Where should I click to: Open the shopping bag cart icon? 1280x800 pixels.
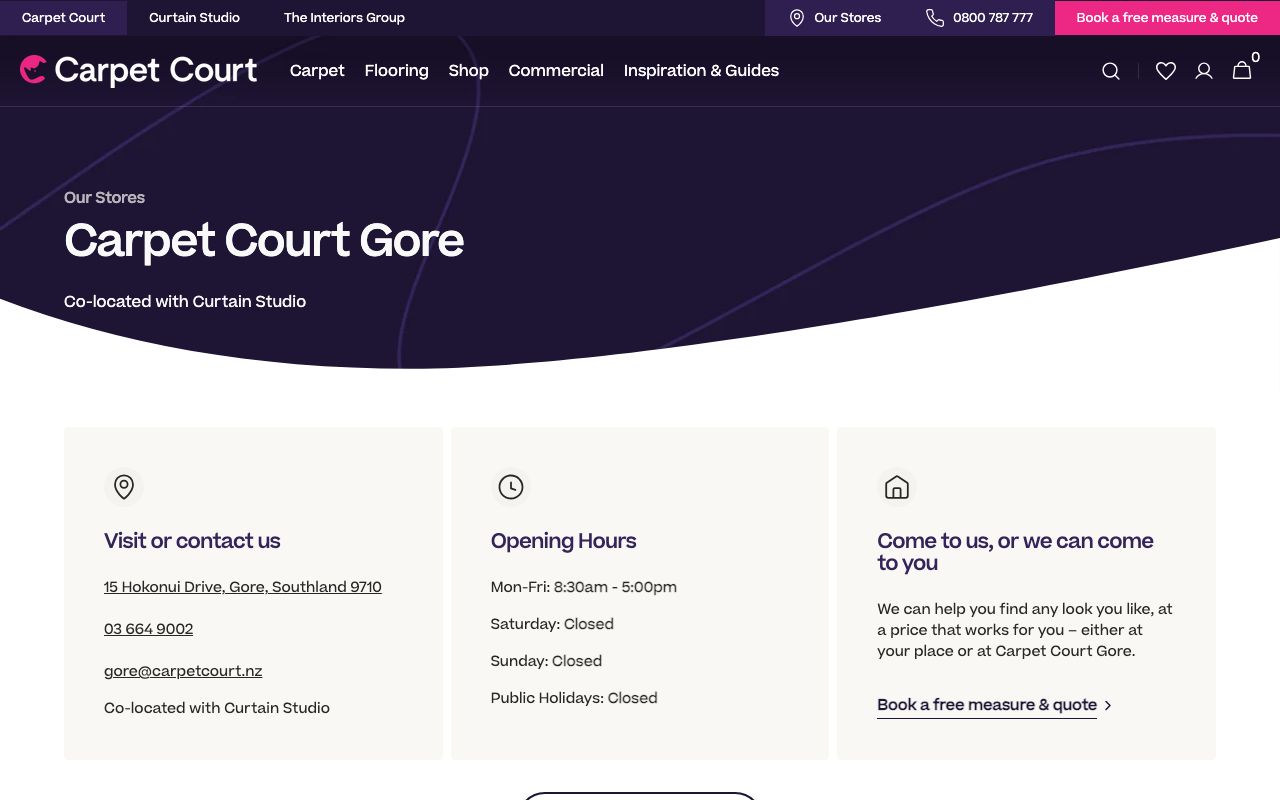tap(1242, 70)
